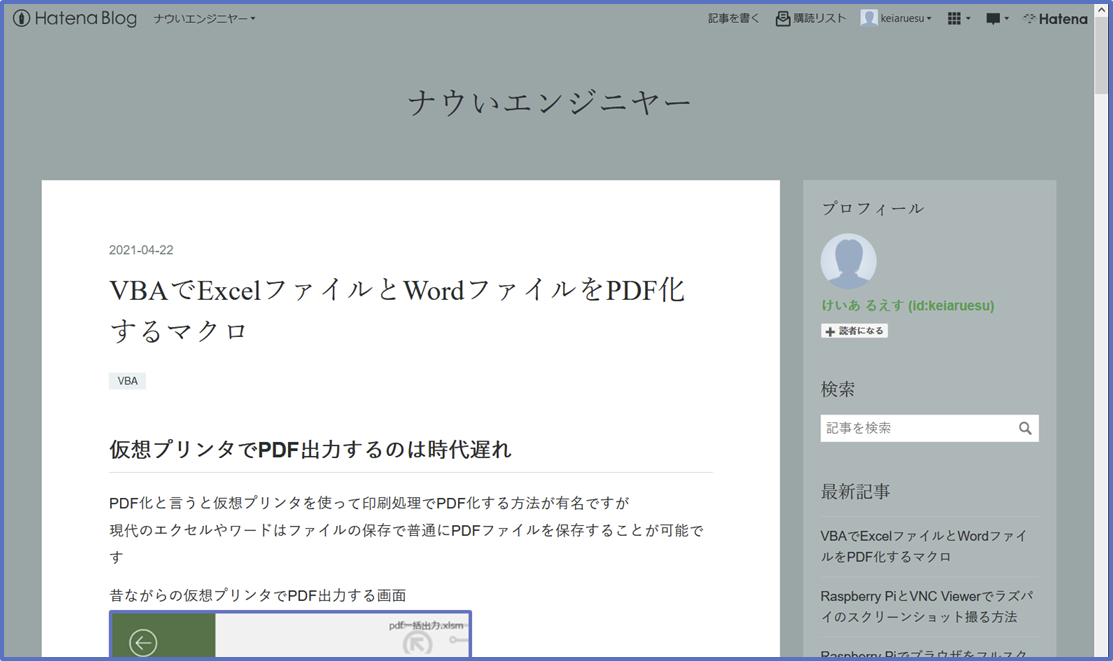Click the browser scrollbar up arrow
The image size is (1113, 661).
pos(1099,9)
